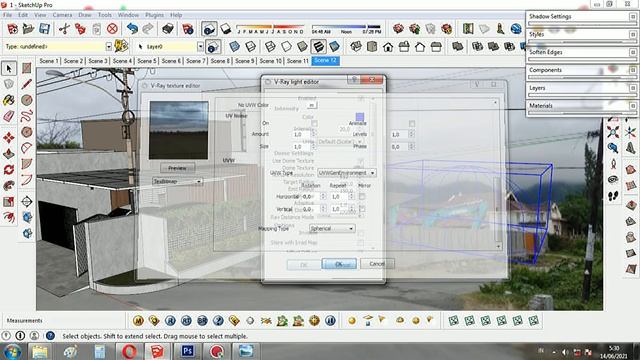Image resolution: width=640 pixels, height=360 pixels.
Task: Switch to Front view house icon
Action: click(388, 47)
